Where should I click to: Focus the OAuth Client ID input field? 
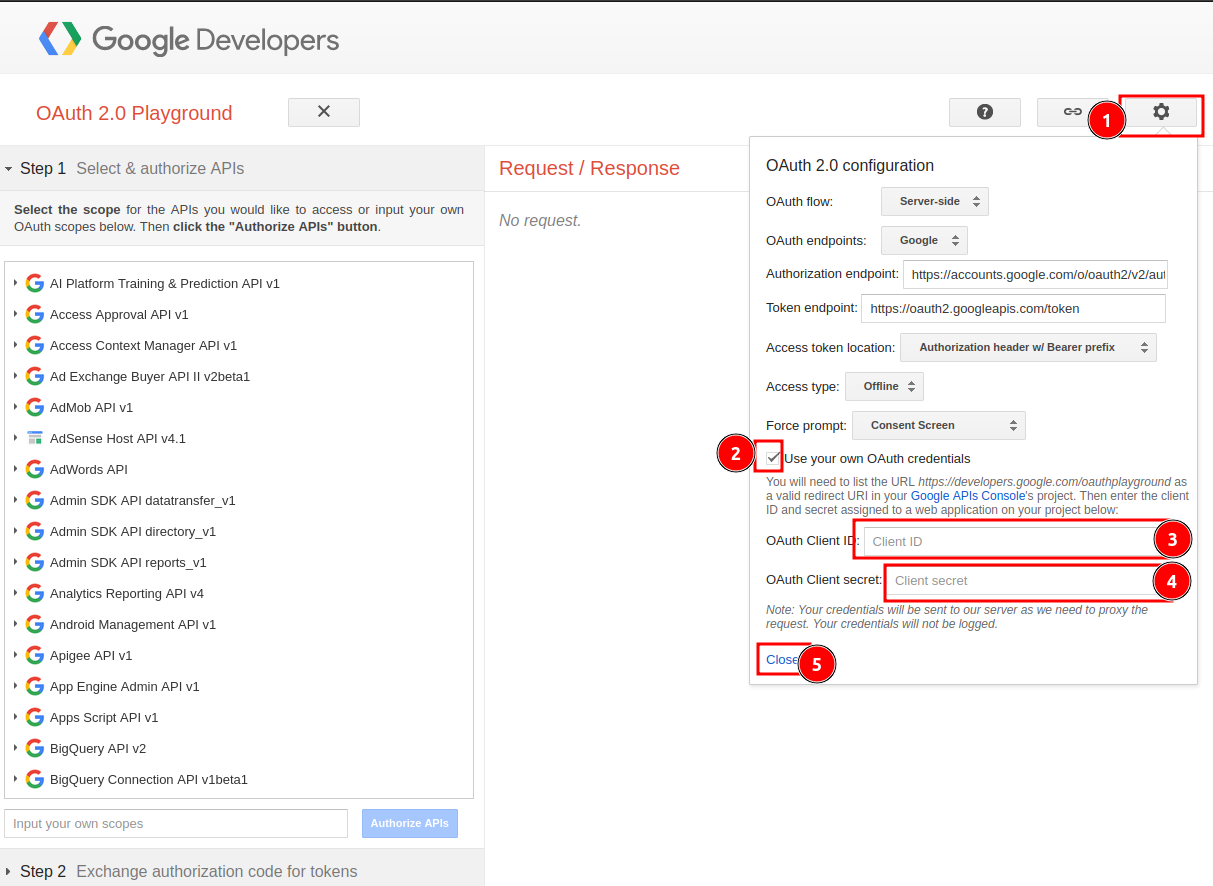pyautogui.click(x=1013, y=541)
